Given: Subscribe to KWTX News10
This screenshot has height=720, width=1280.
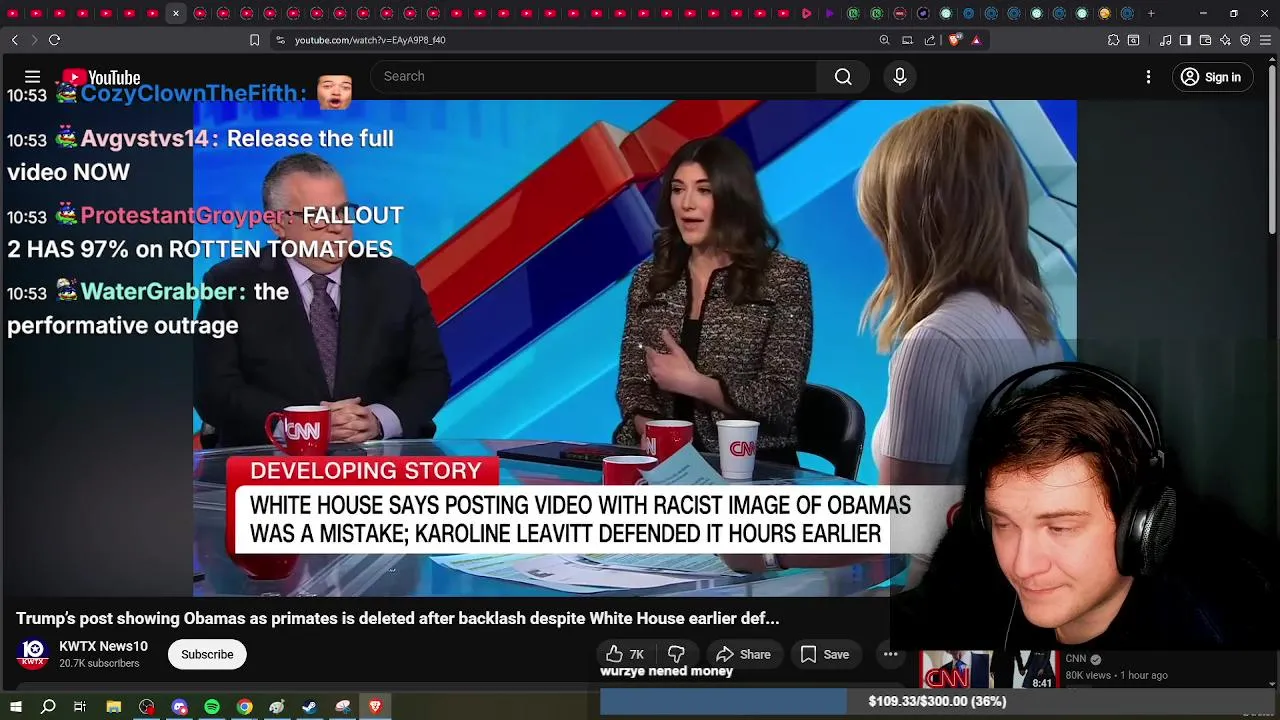Looking at the screenshot, I should pyautogui.click(x=207, y=655).
